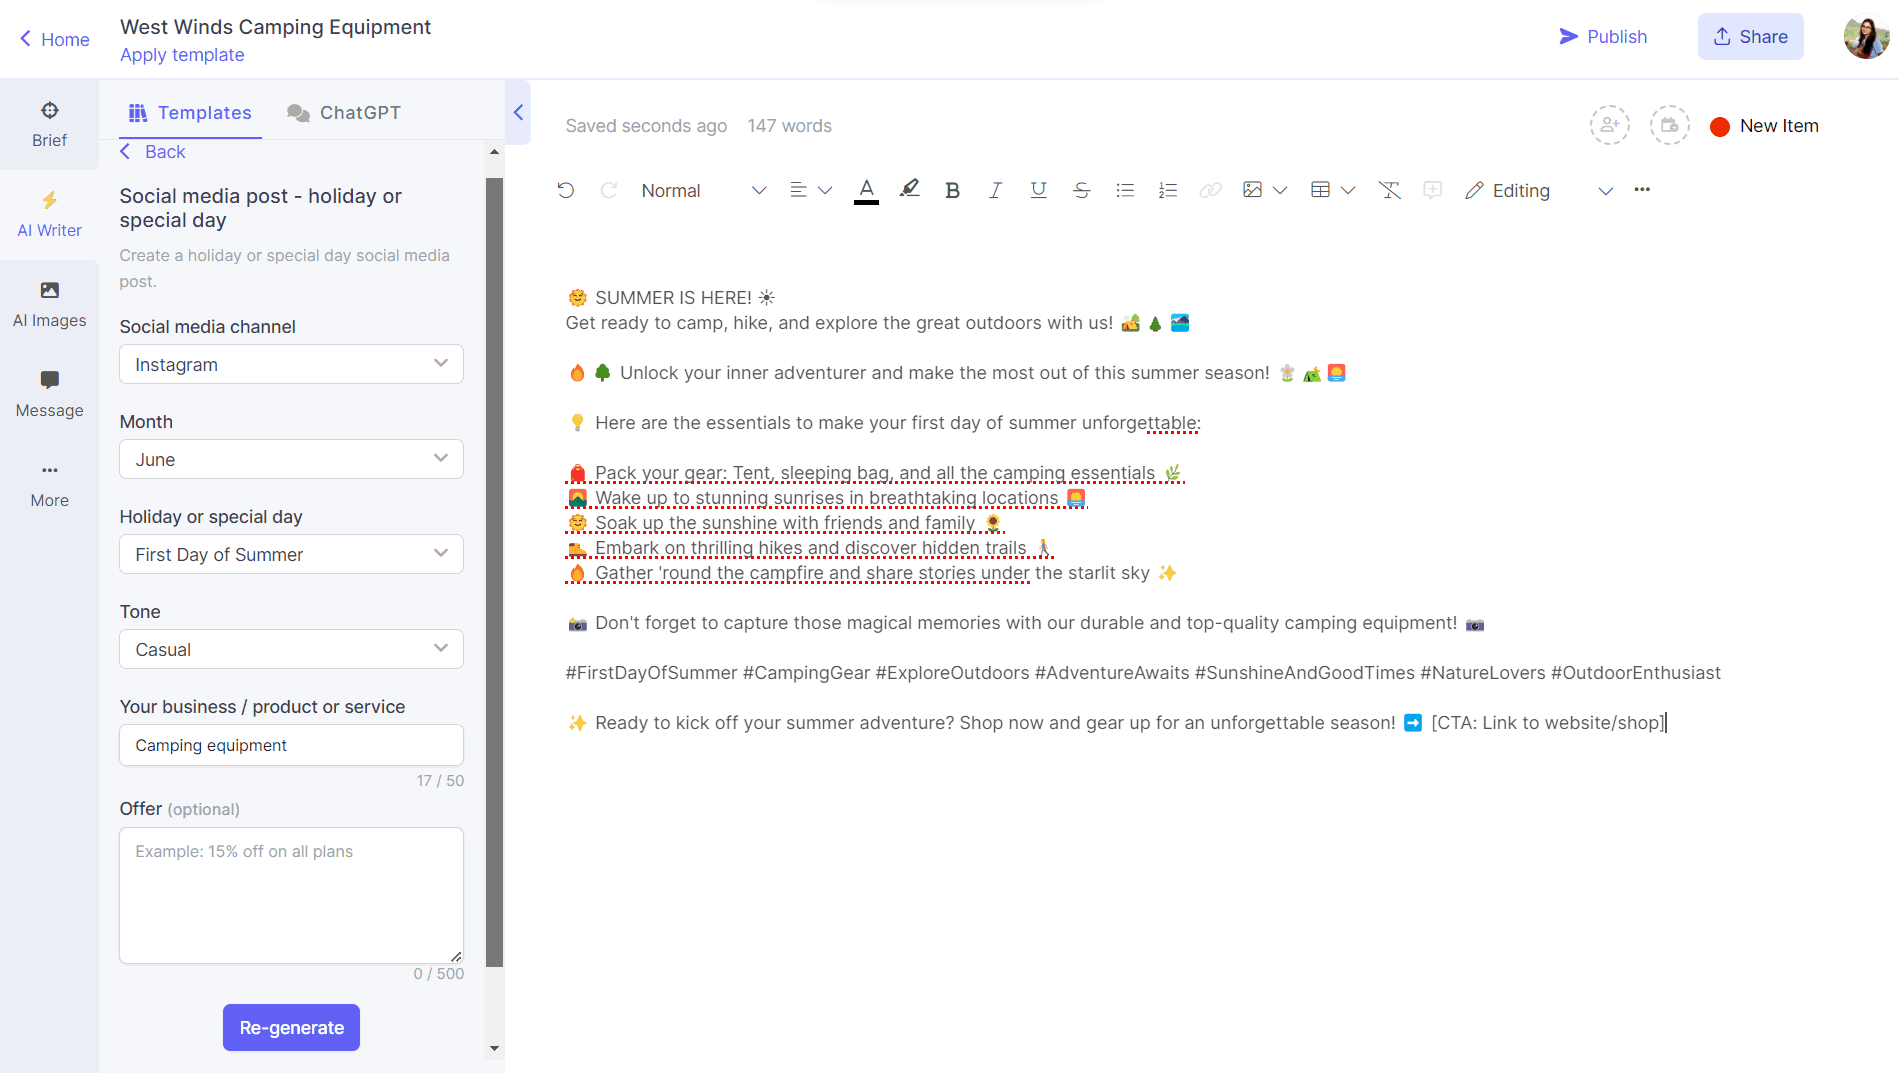Open the Brief sidebar panel
Screen dimensions: 1899x1073
click(49, 124)
